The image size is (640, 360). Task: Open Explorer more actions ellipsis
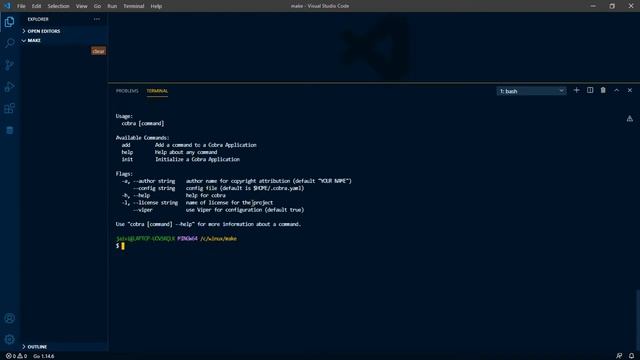(x=97, y=19)
